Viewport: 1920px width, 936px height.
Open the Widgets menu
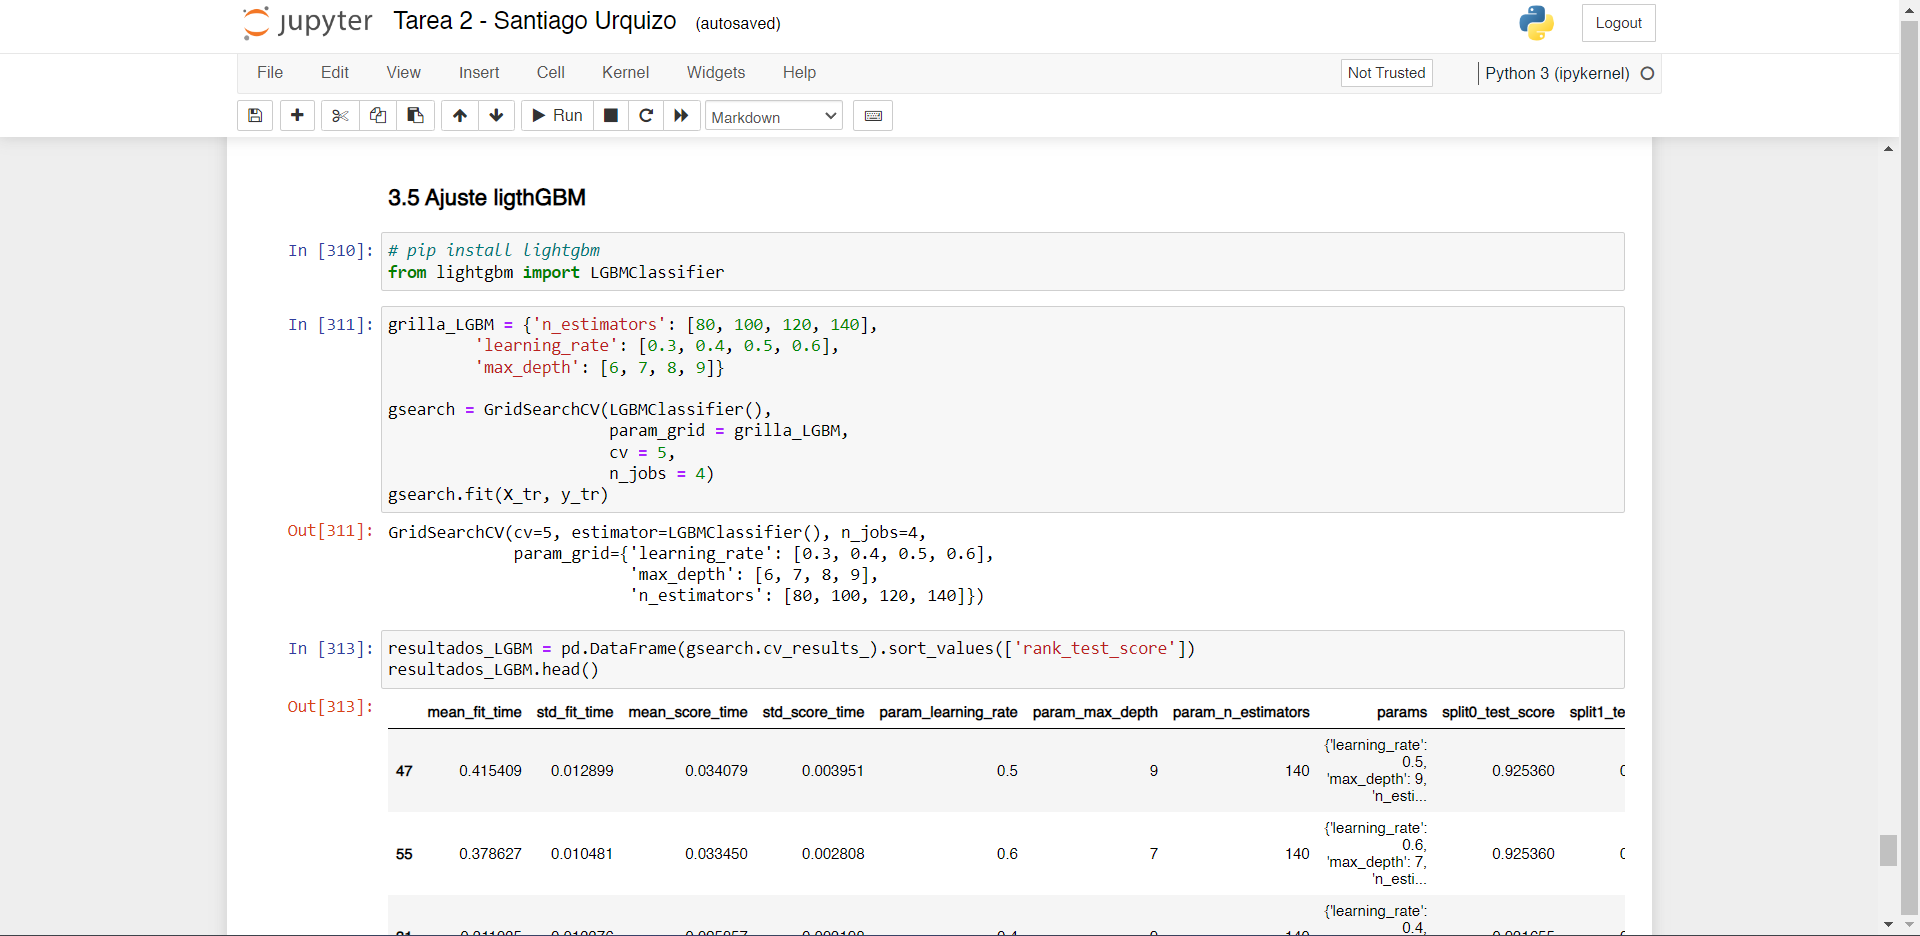tap(715, 72)
